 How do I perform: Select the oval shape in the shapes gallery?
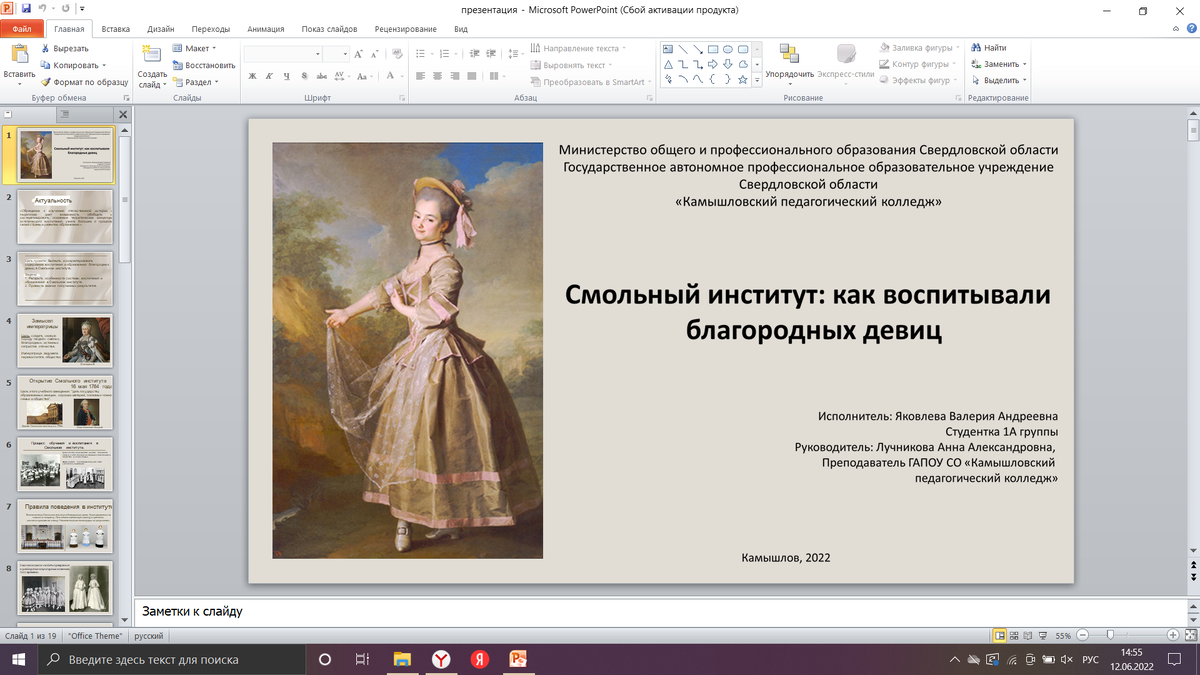[728, 49]
